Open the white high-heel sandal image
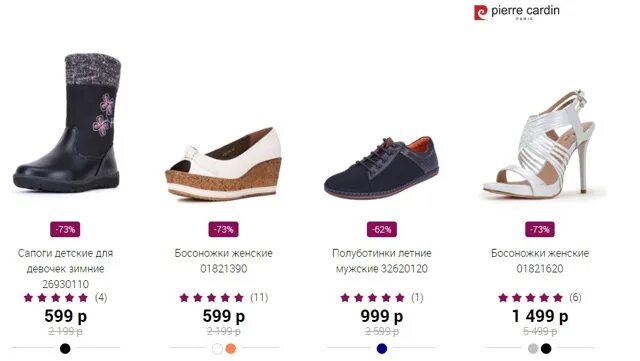Image resolution: width=640 pixels, height=361 pixels. click(540, 144)
